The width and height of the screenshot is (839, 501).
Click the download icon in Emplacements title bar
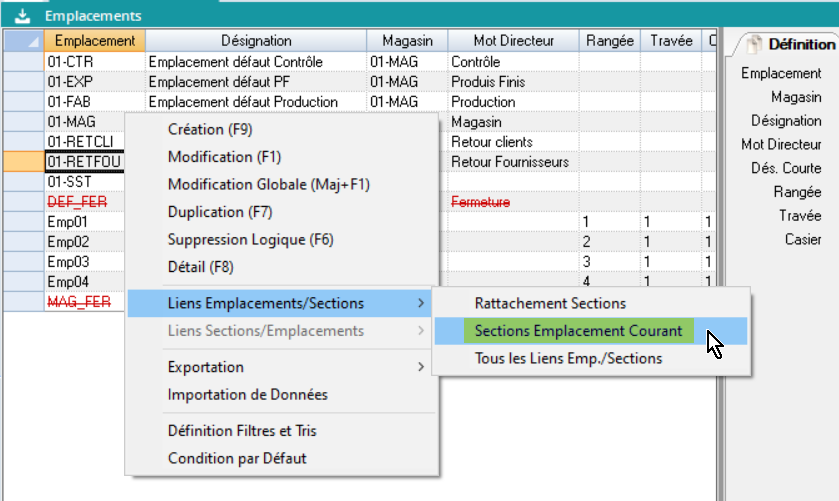click(x=21, y=16)
